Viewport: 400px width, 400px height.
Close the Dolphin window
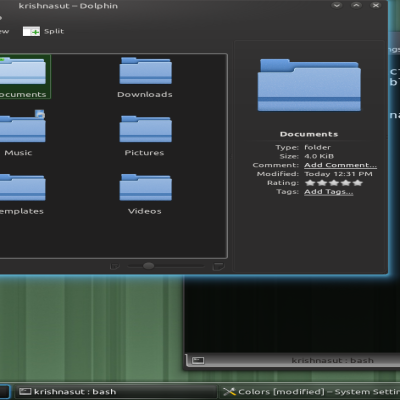[x=376, y=5]
